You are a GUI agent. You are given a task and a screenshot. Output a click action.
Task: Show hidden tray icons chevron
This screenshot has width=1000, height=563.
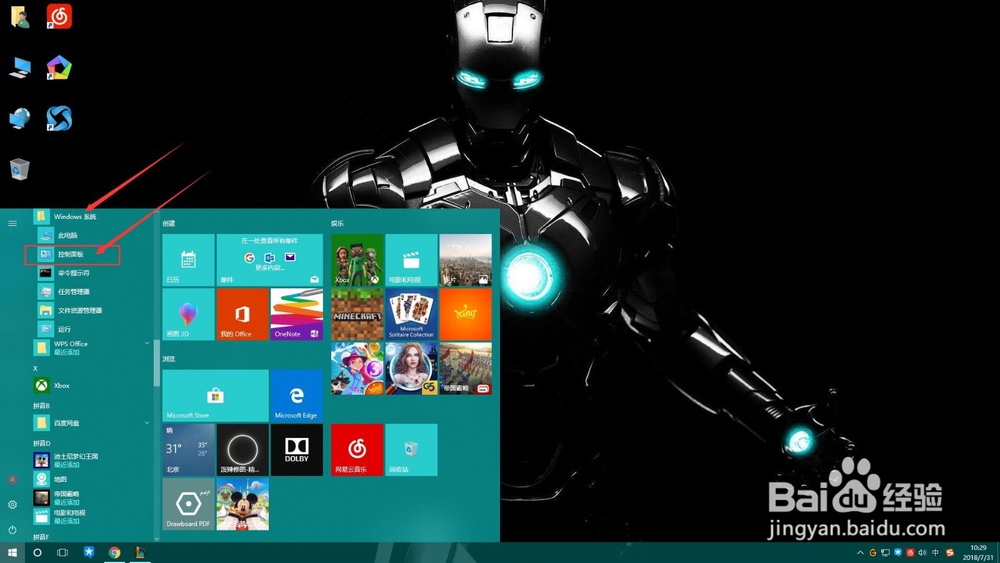coord(860,553)
